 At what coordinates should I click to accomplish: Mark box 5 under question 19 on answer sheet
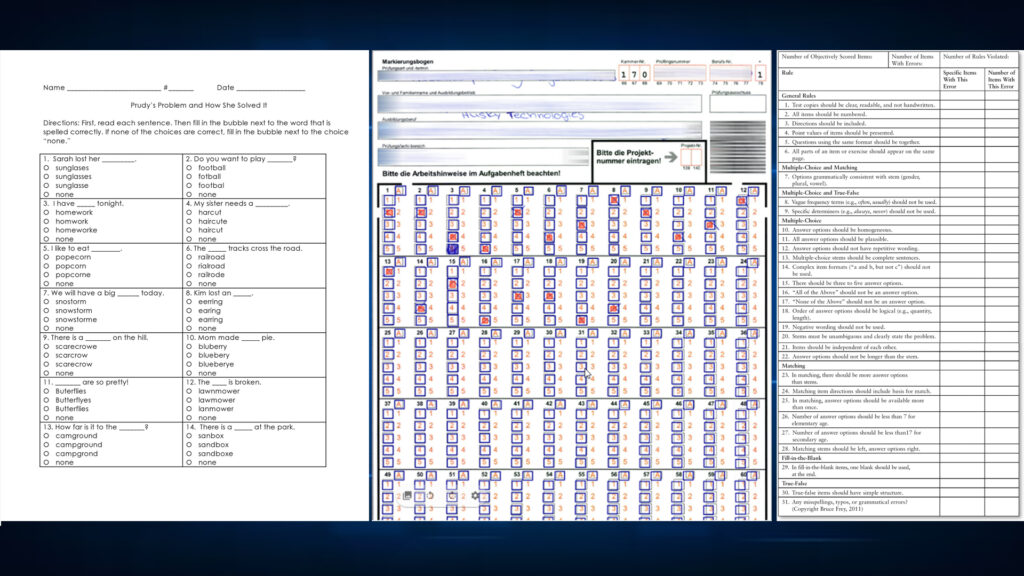[581, 320]
